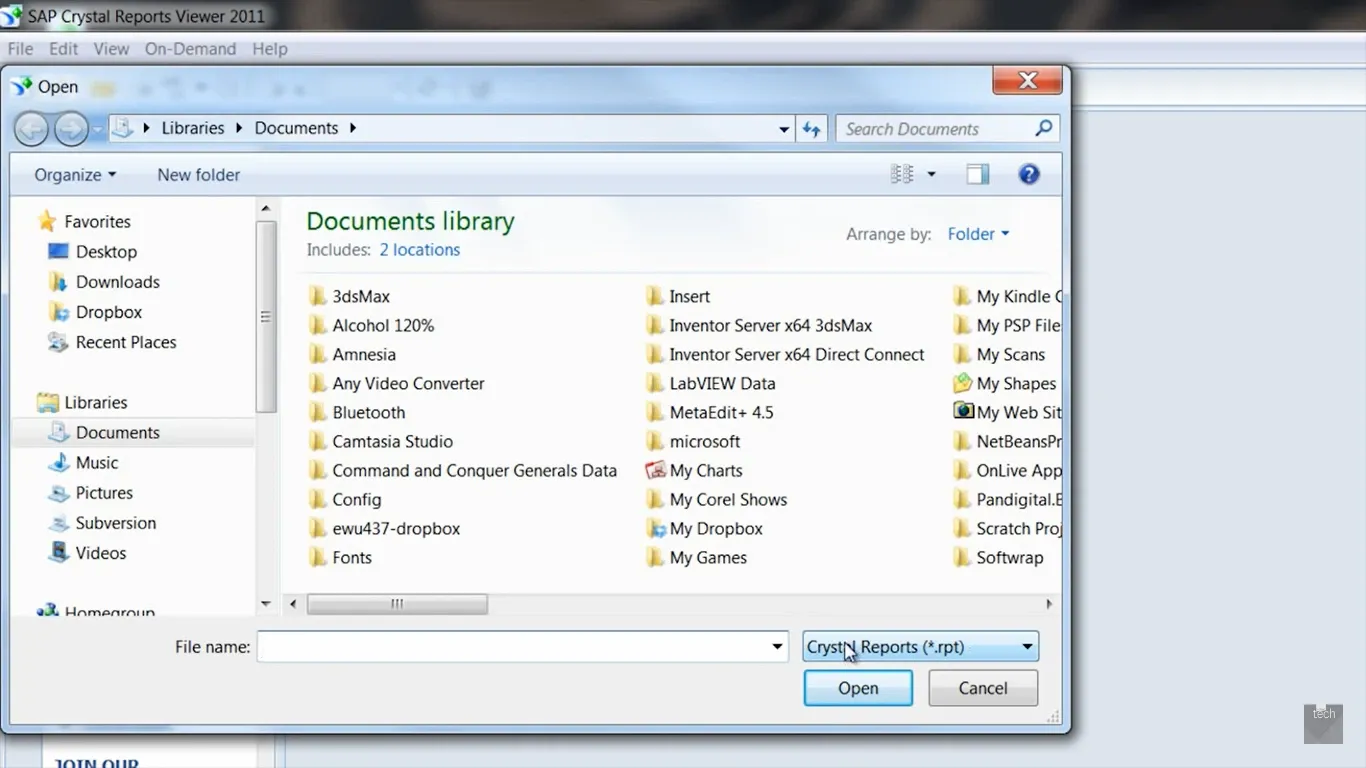Expand the File name history dropdown arrow
This screenshot has height=768, width=1366.
pyautogui.click(x=777, y=647)
